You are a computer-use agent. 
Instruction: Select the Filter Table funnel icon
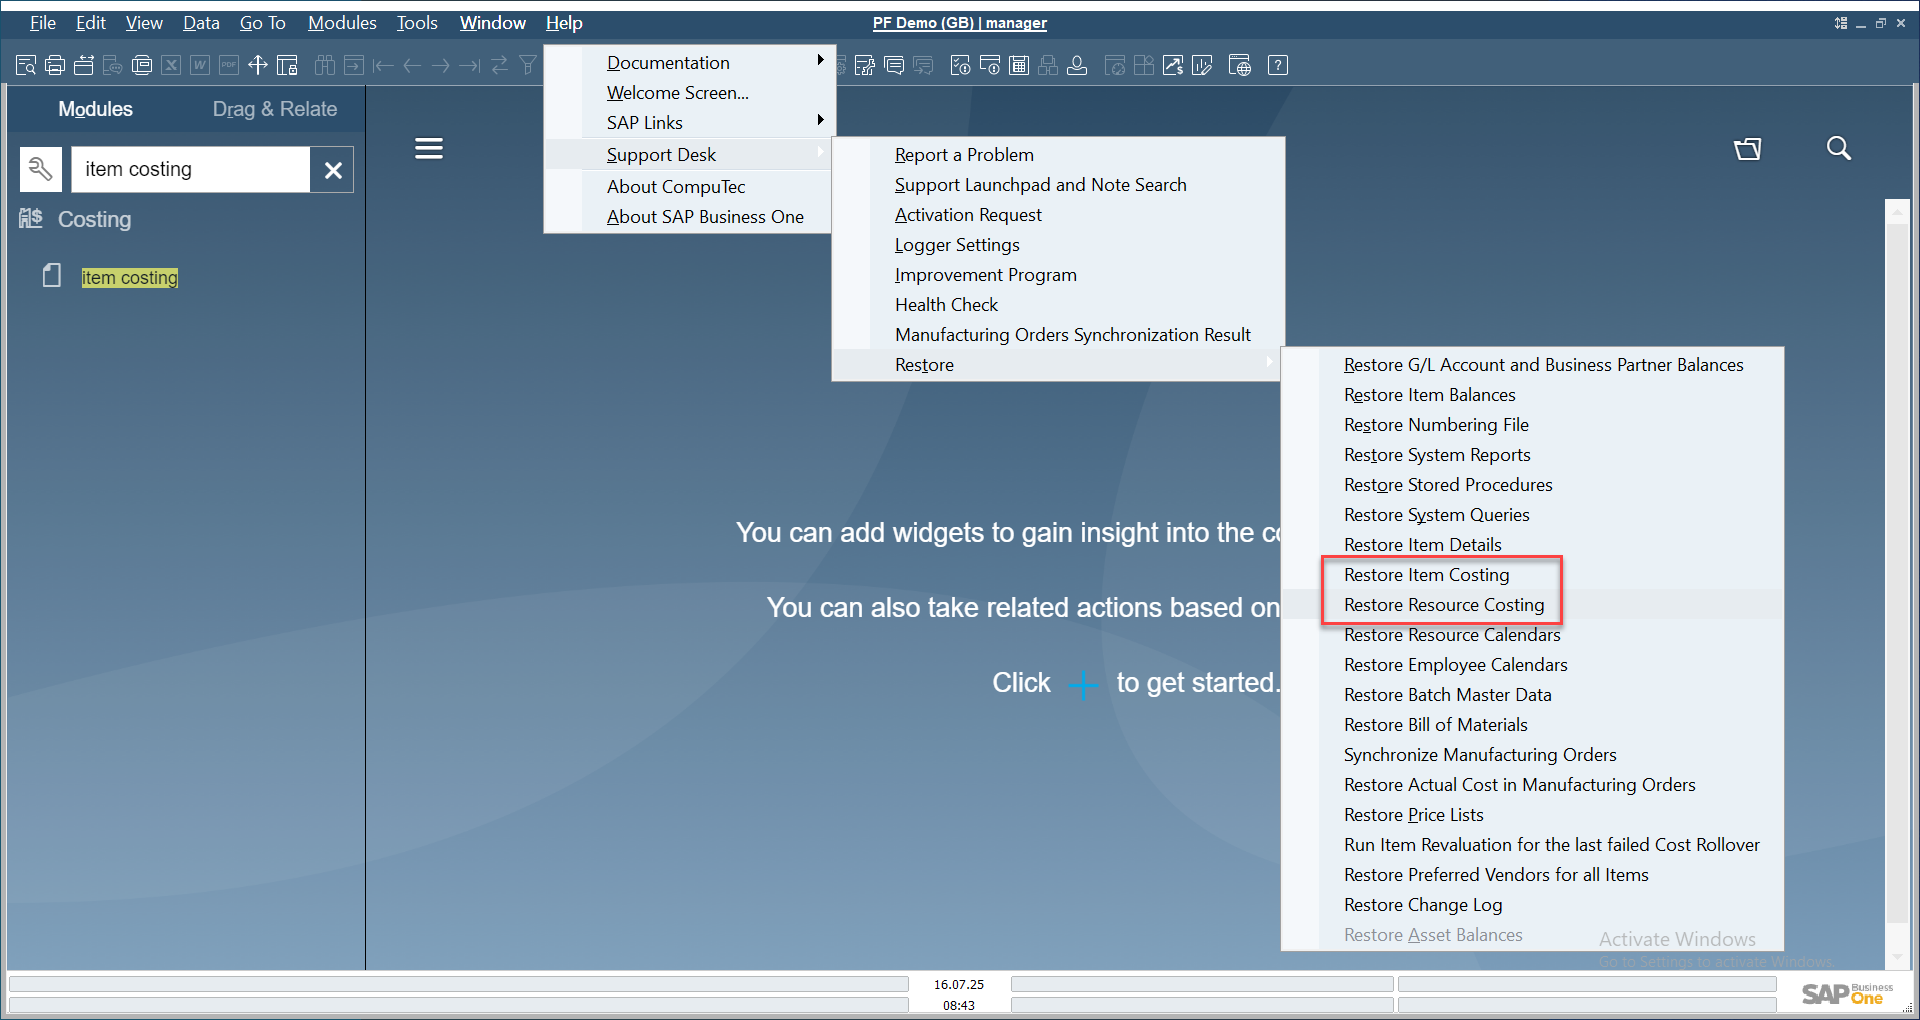527,65
